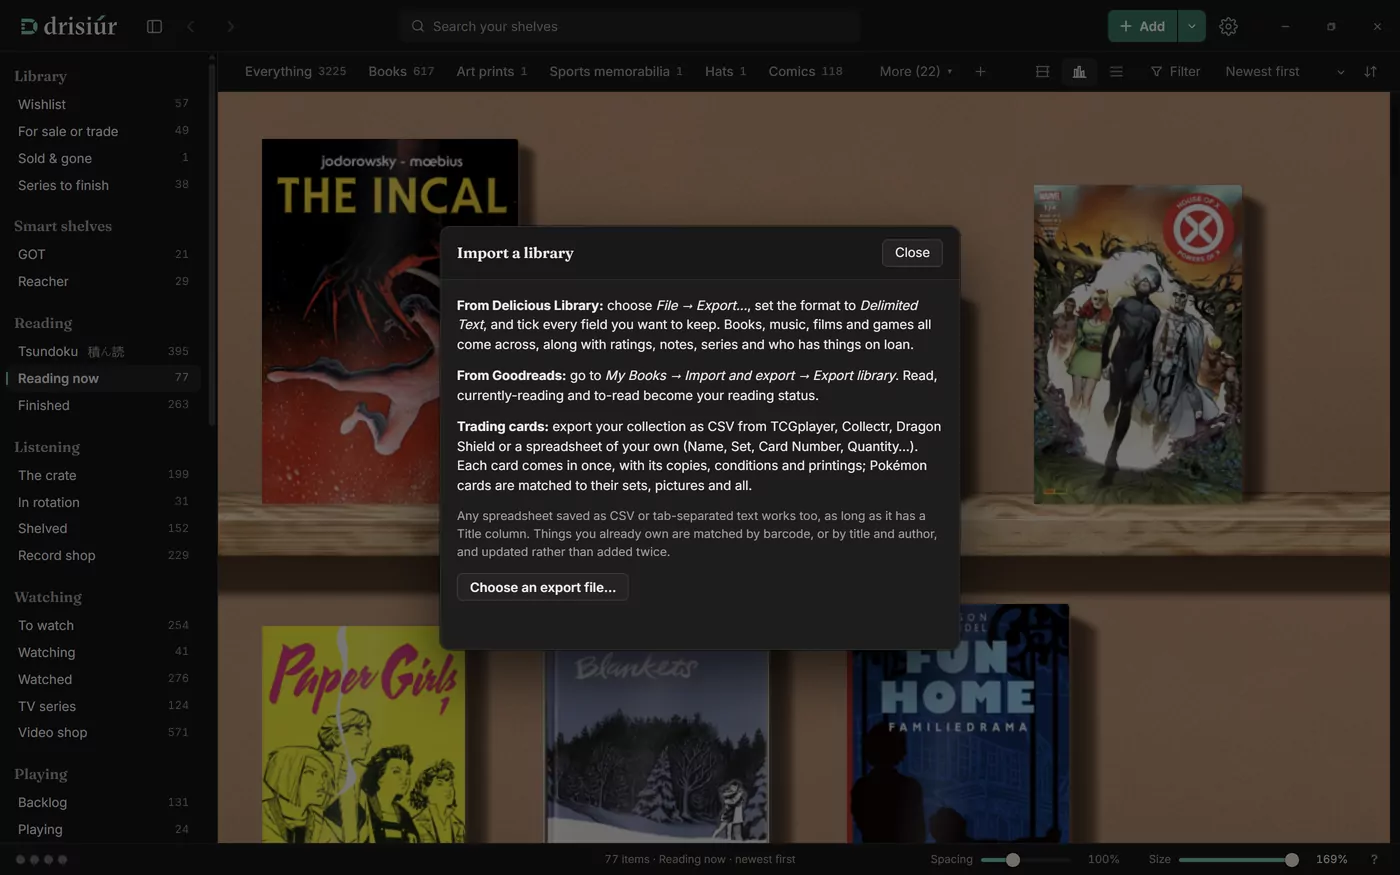Go forward with the right chevron
1400x875 pixels.
230,26
